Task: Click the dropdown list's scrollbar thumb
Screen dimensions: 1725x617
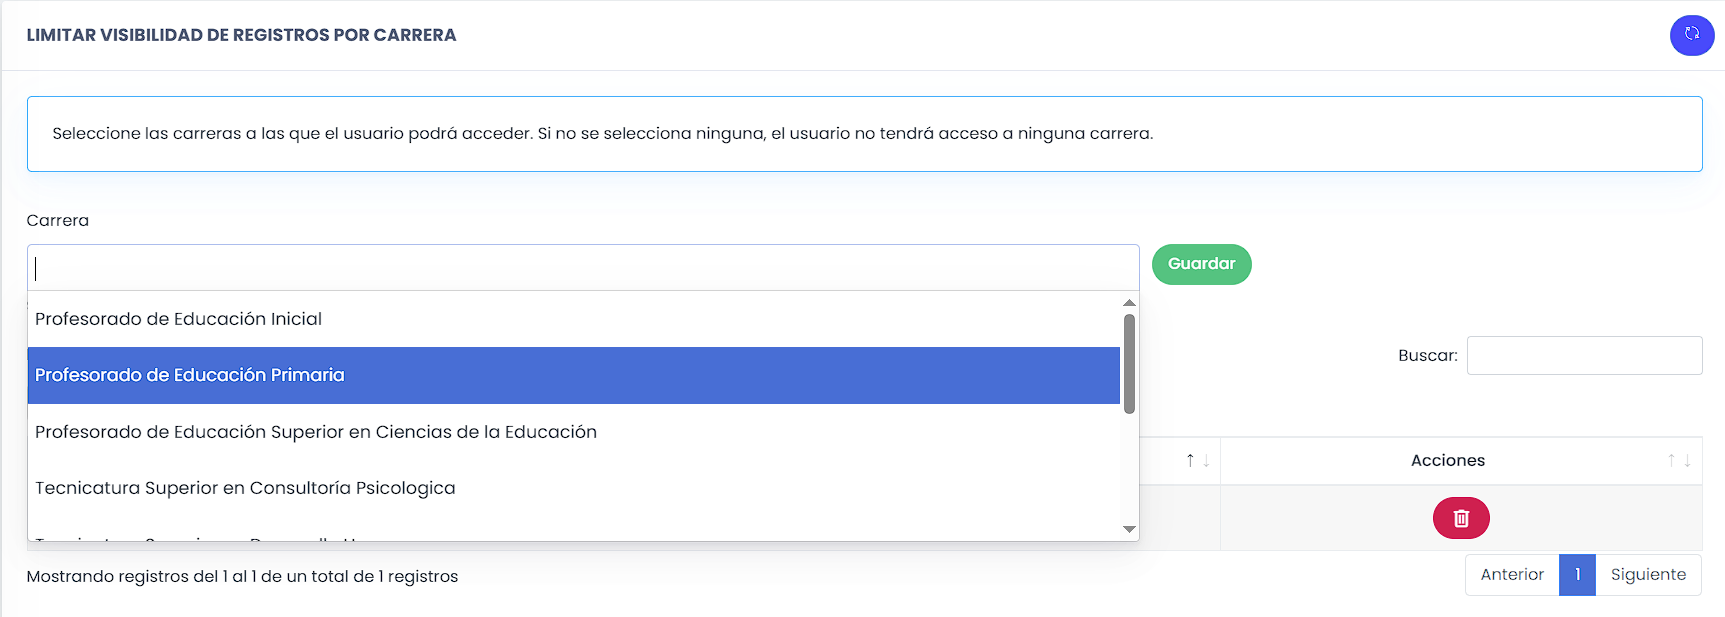Action: tap(1129, 363)
